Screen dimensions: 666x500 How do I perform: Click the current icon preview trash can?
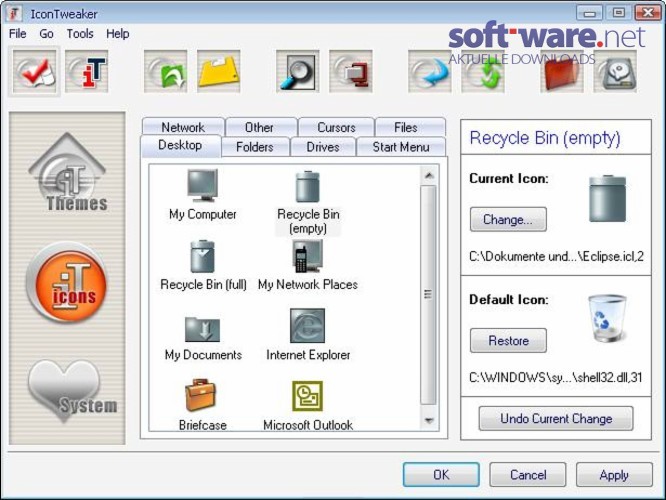pyautogui.click(x=607, y=199)
